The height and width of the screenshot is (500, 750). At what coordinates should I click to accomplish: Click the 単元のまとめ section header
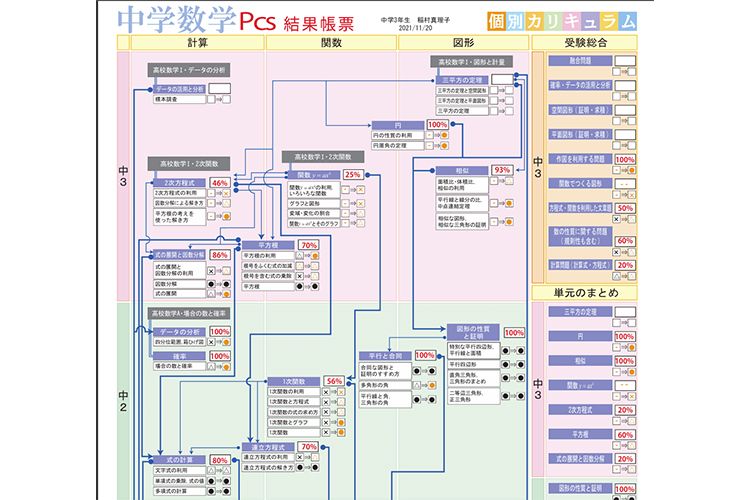tap(585, 293)
